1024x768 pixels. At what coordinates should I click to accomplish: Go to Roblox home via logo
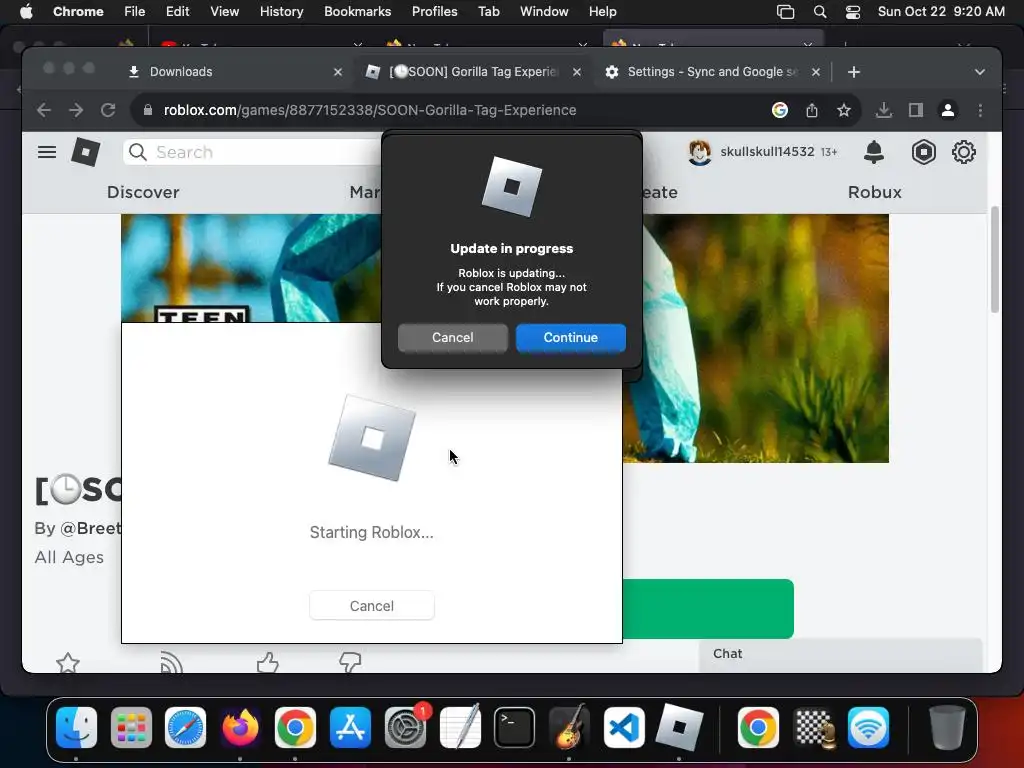pyautogui.click(x=86, y=152)
